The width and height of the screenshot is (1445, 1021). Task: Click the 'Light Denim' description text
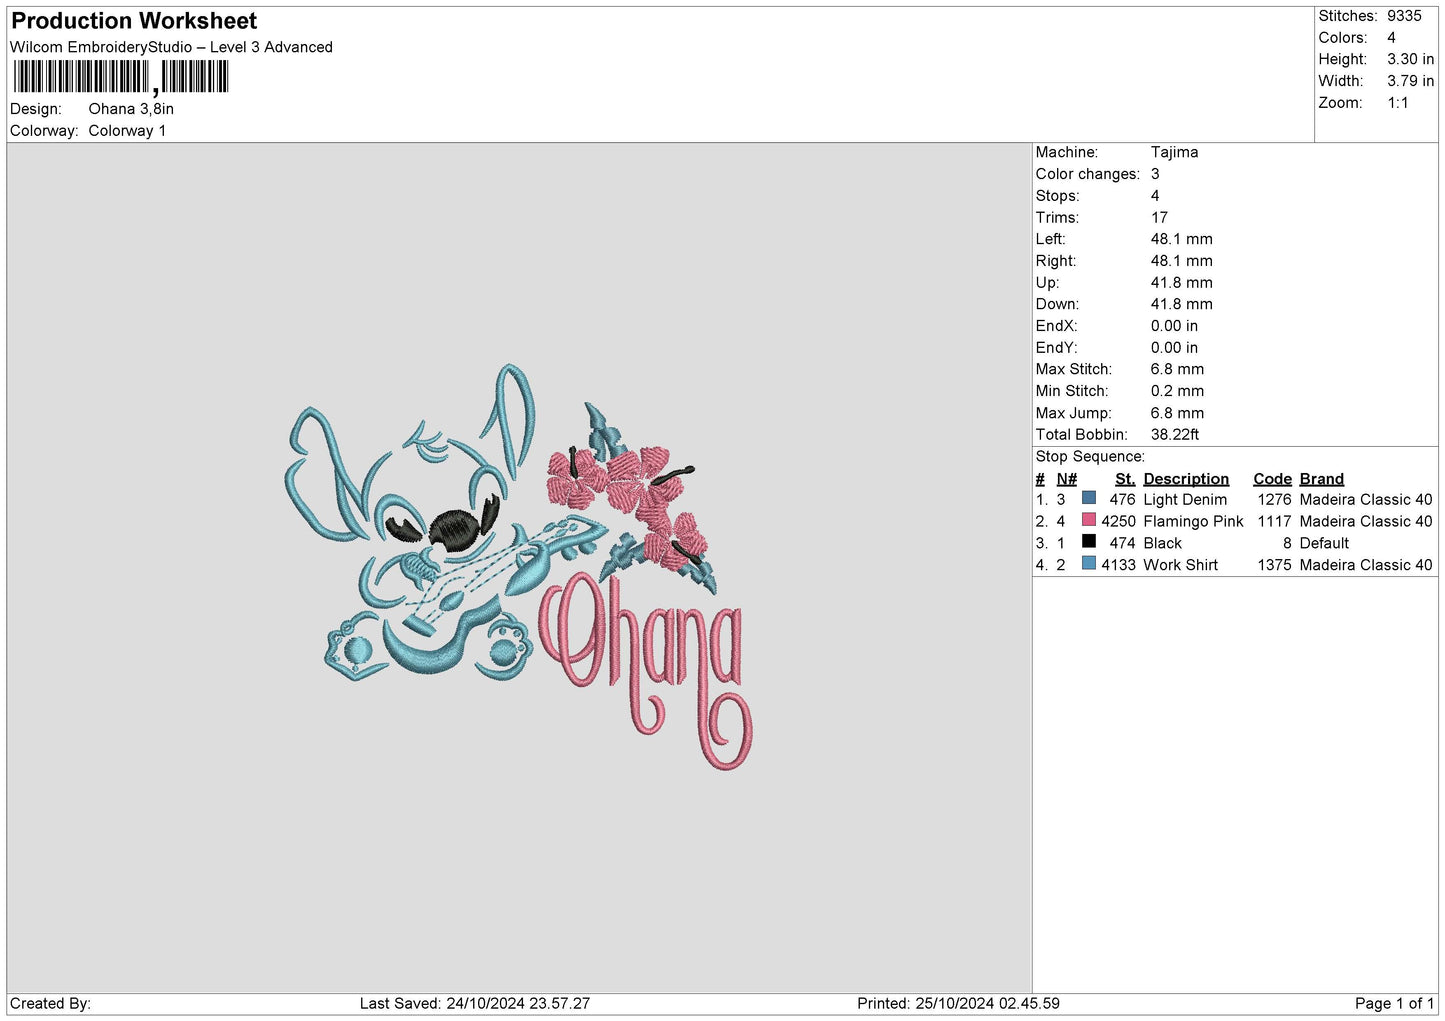(1185, 499)
